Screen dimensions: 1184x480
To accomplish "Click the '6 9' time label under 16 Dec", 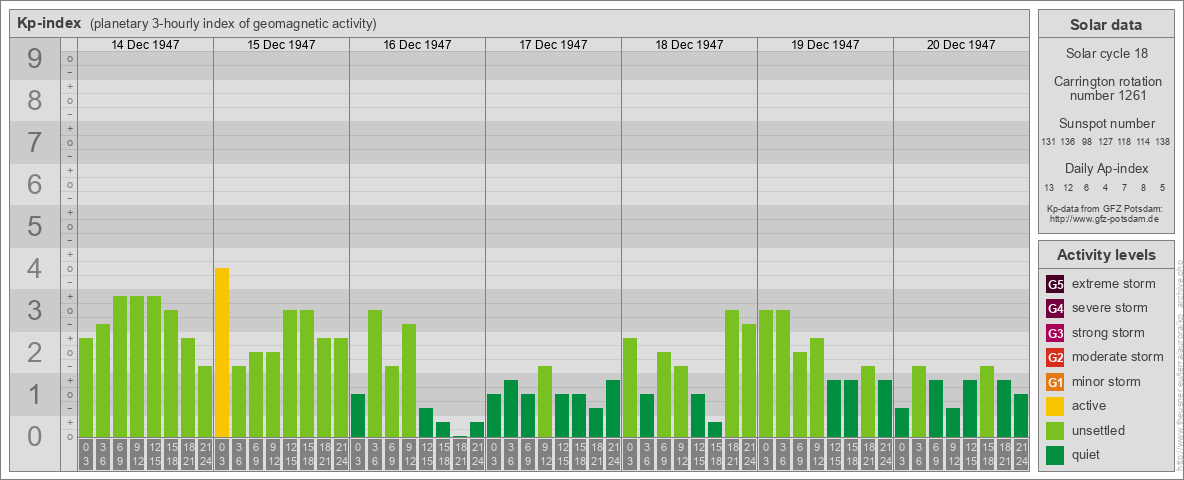I will click(x=392, y=456).
